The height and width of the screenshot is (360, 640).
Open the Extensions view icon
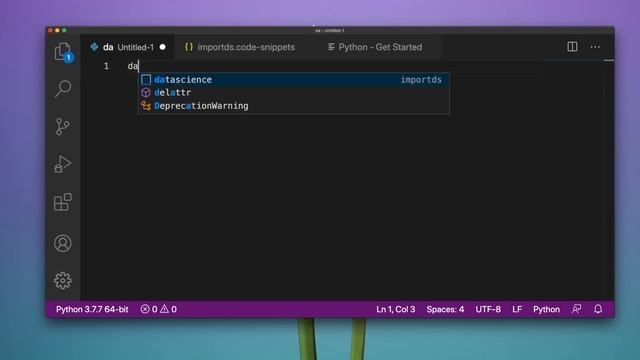[x=62, y=202]
